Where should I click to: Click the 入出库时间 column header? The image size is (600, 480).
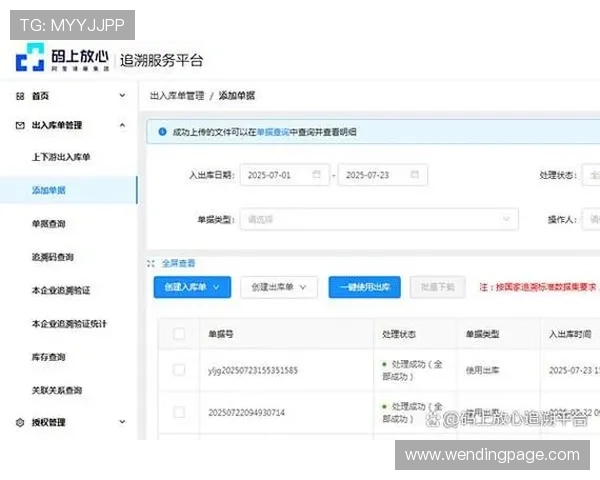point(570,334)
